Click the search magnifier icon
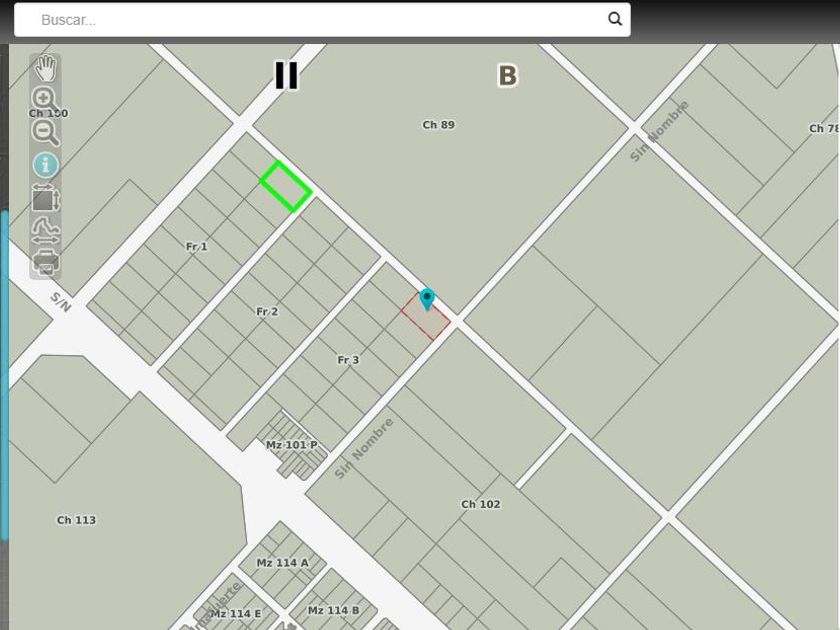The width and height of the screenshot is (840, 630). [x=614, y=19]
